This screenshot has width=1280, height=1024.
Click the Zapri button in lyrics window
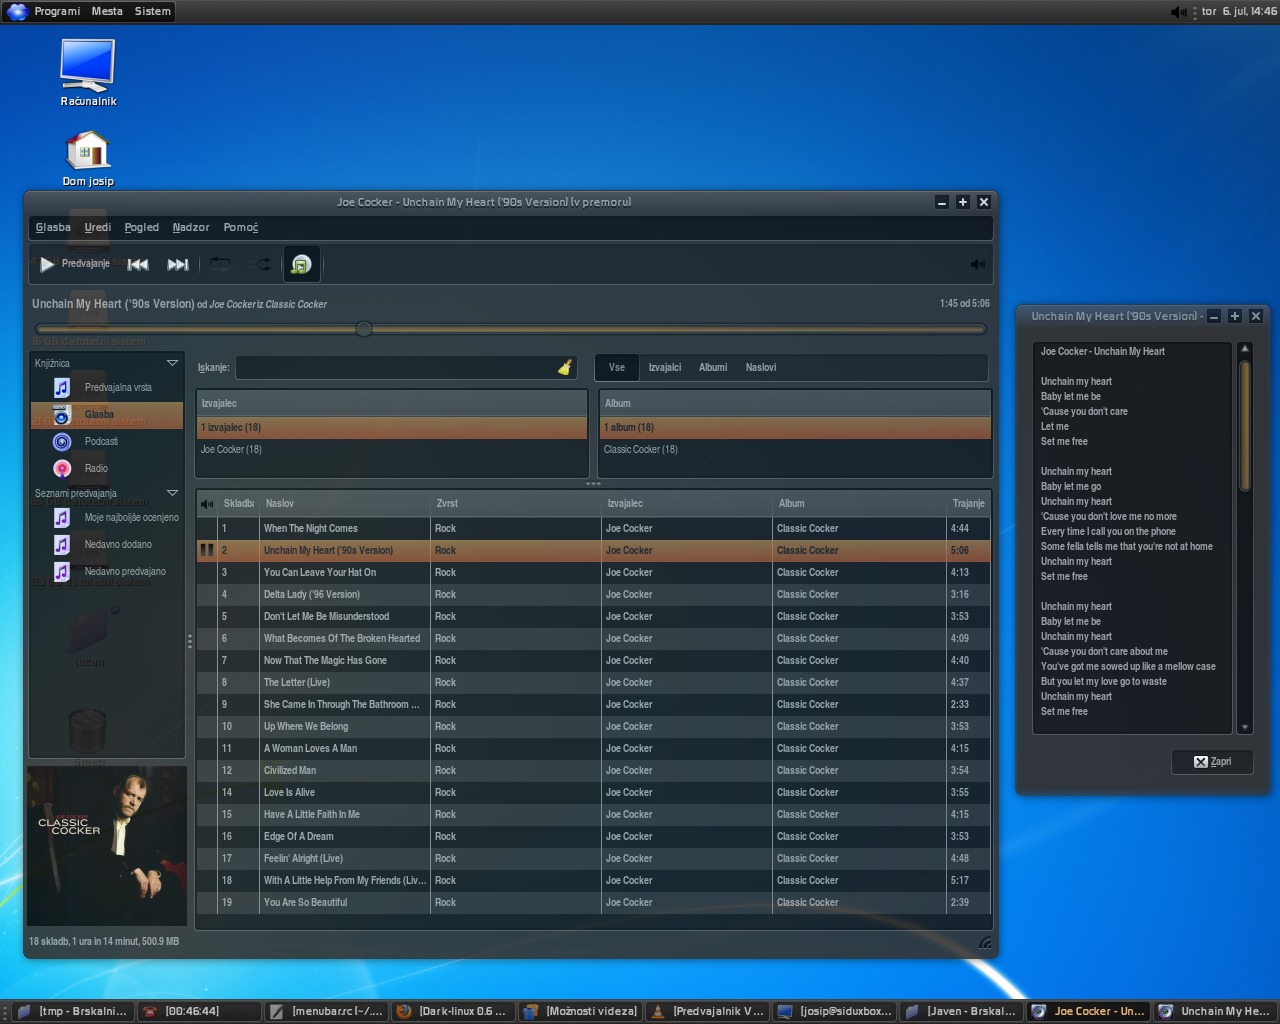click(1212, 761)
